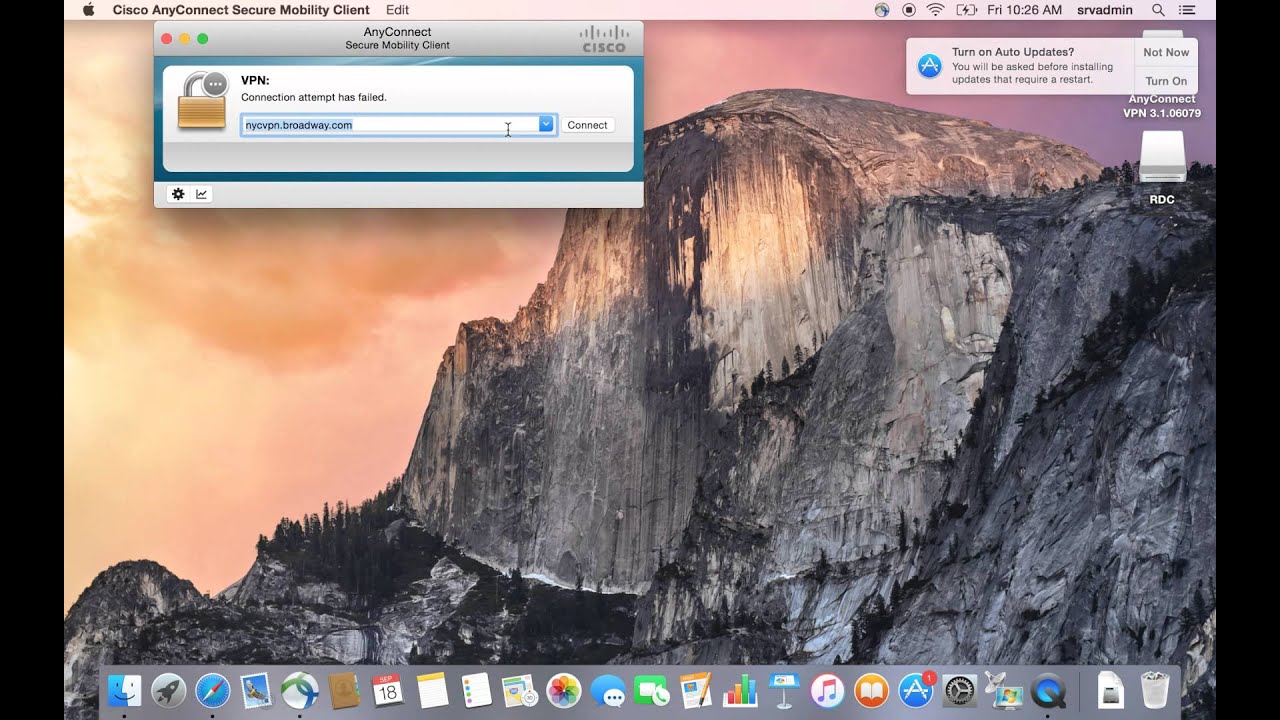Image resolution: width=1280 pixels, height=720 pixels.
Task: Open Spotlight search magnifier
Action: [1158, 10]
